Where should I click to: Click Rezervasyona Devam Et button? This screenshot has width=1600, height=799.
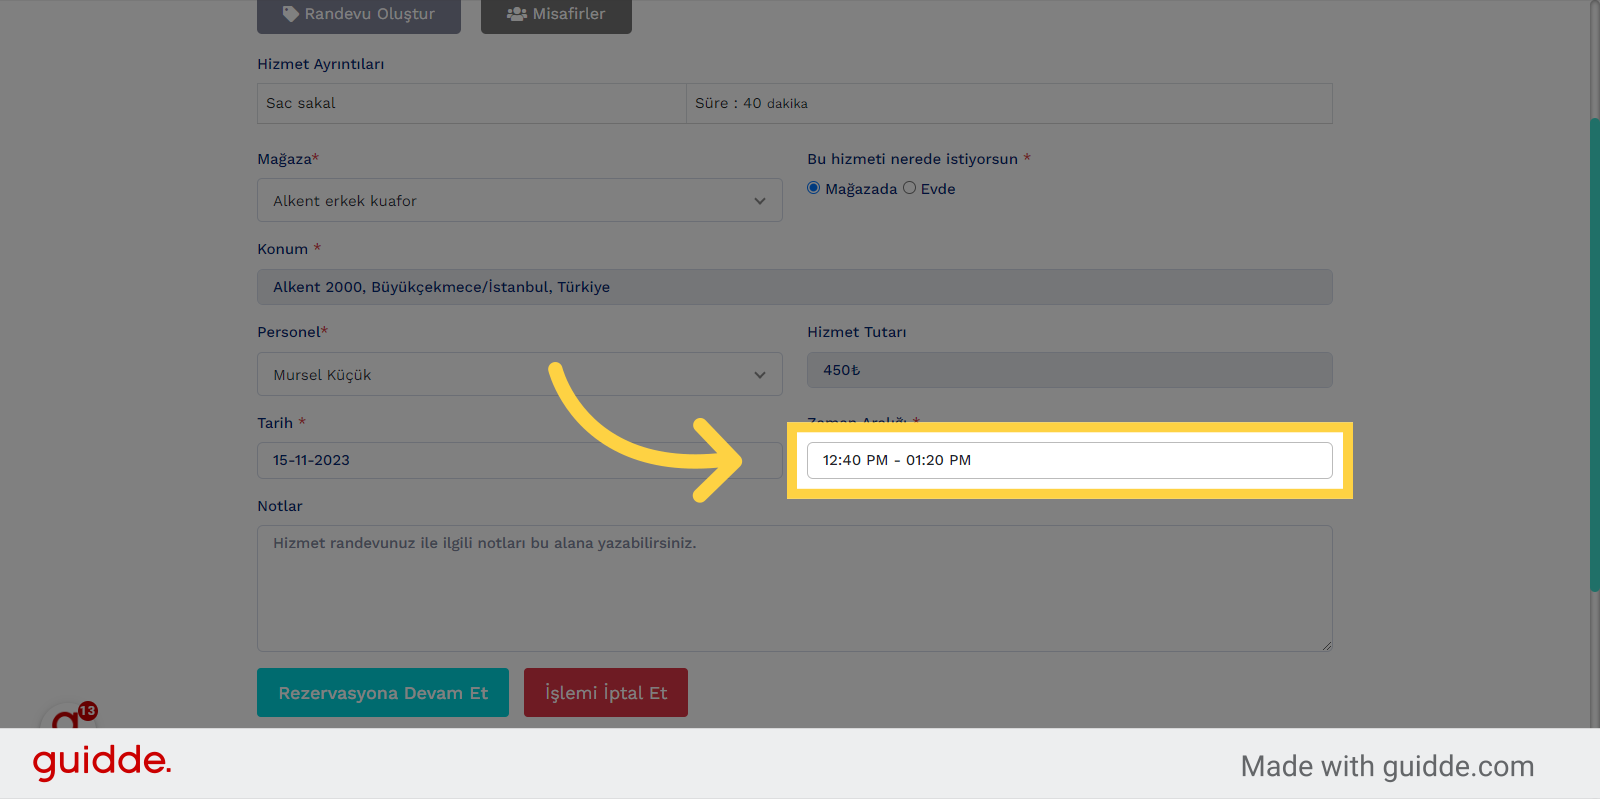383,692
